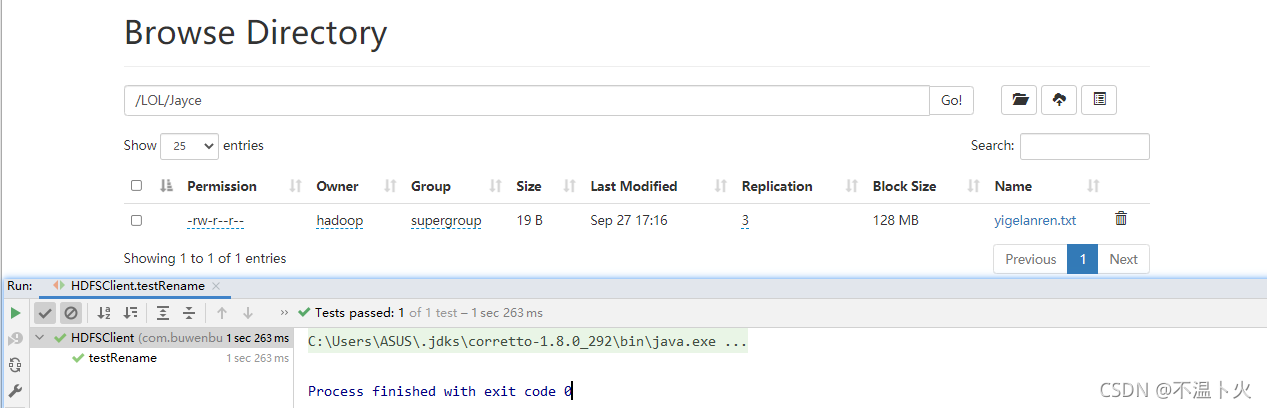Viewport: 1267px width, 408px height.
Task: Collapse all test results icon
Action: pos(189,313)
